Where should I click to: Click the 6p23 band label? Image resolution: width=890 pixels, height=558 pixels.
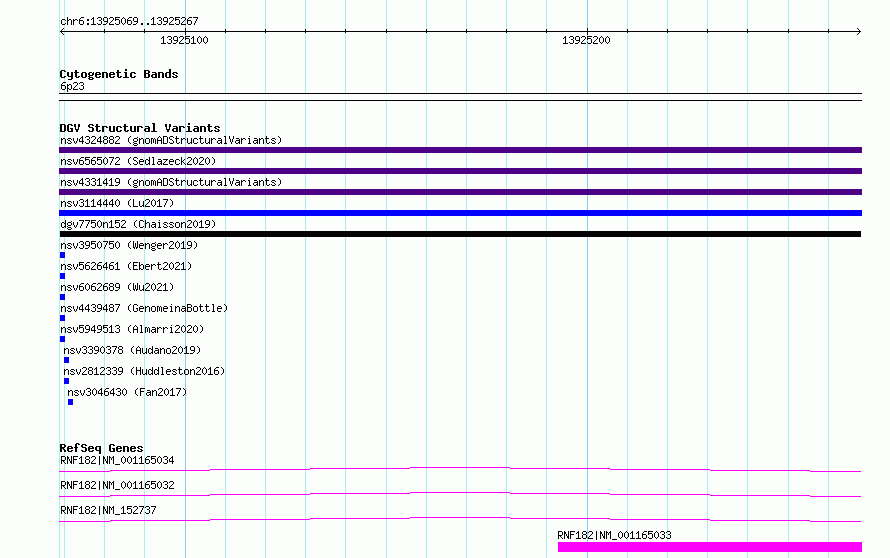pos(72,86)
